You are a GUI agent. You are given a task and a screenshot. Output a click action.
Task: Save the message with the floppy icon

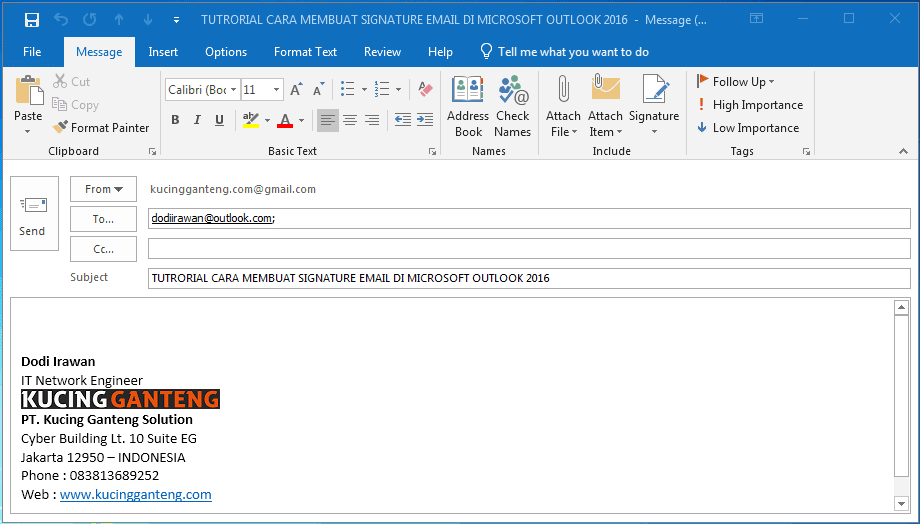pos(32,20)
